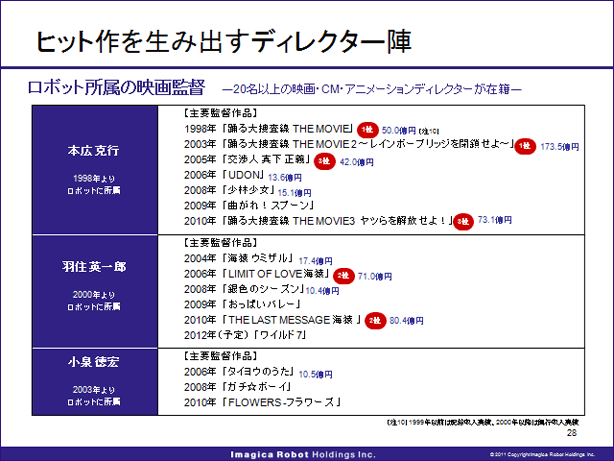Screen dimensions: 614x461
Task: Select the 71.0億円 value
Action: point(375,277)
